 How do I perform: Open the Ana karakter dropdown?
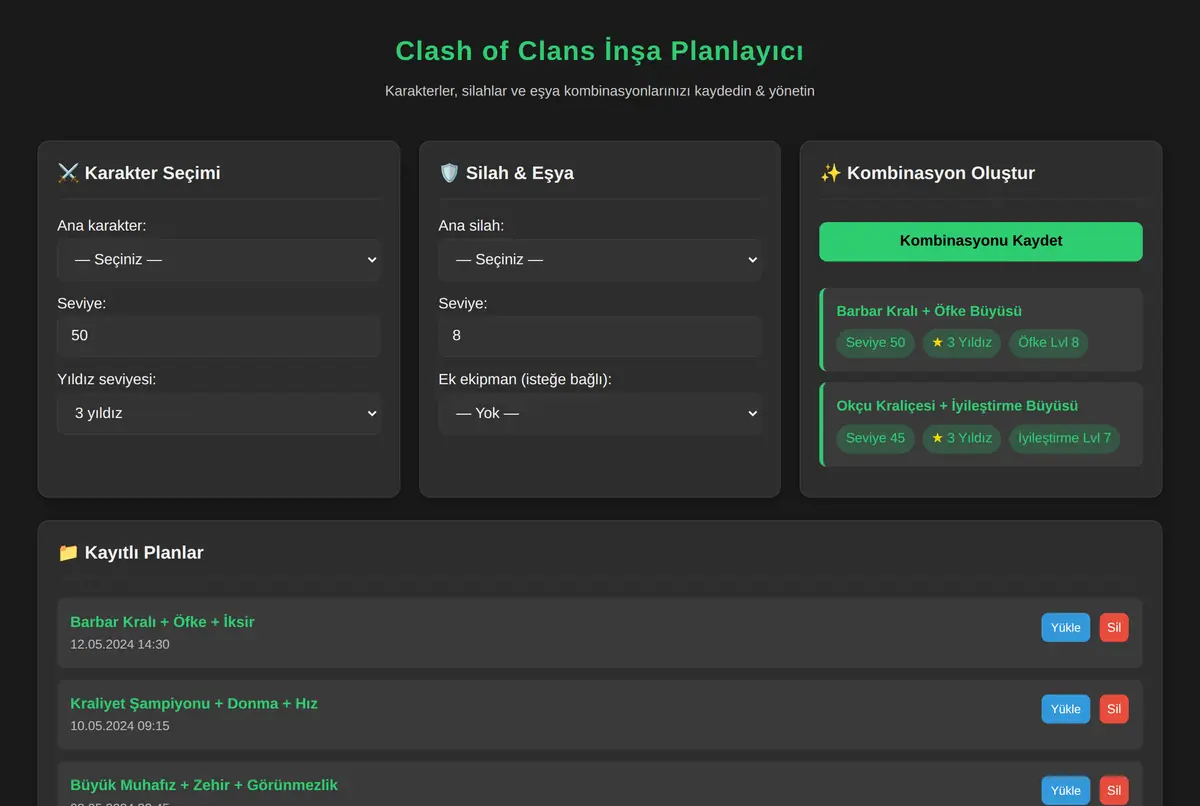(x=219, y=259)
